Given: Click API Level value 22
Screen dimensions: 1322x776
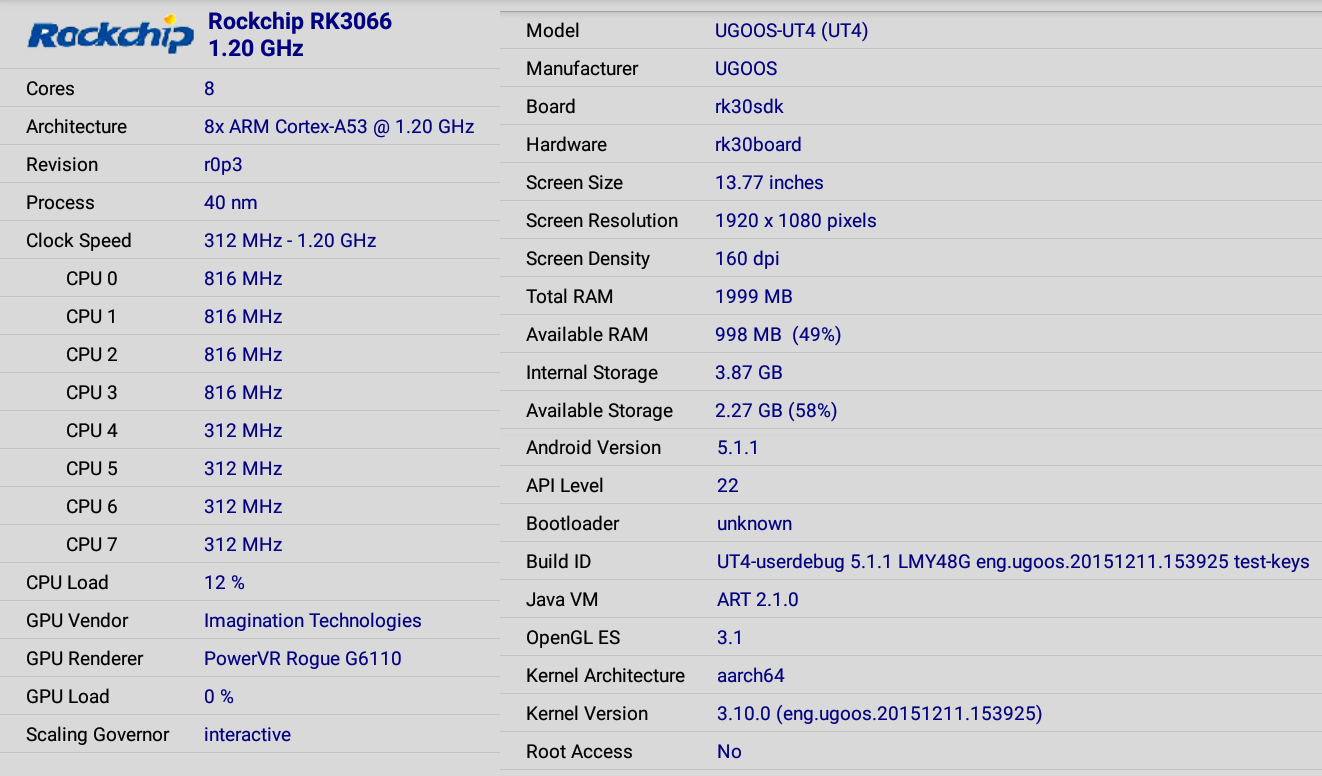Looking at the screenshot, I should (x=728, y=485).
